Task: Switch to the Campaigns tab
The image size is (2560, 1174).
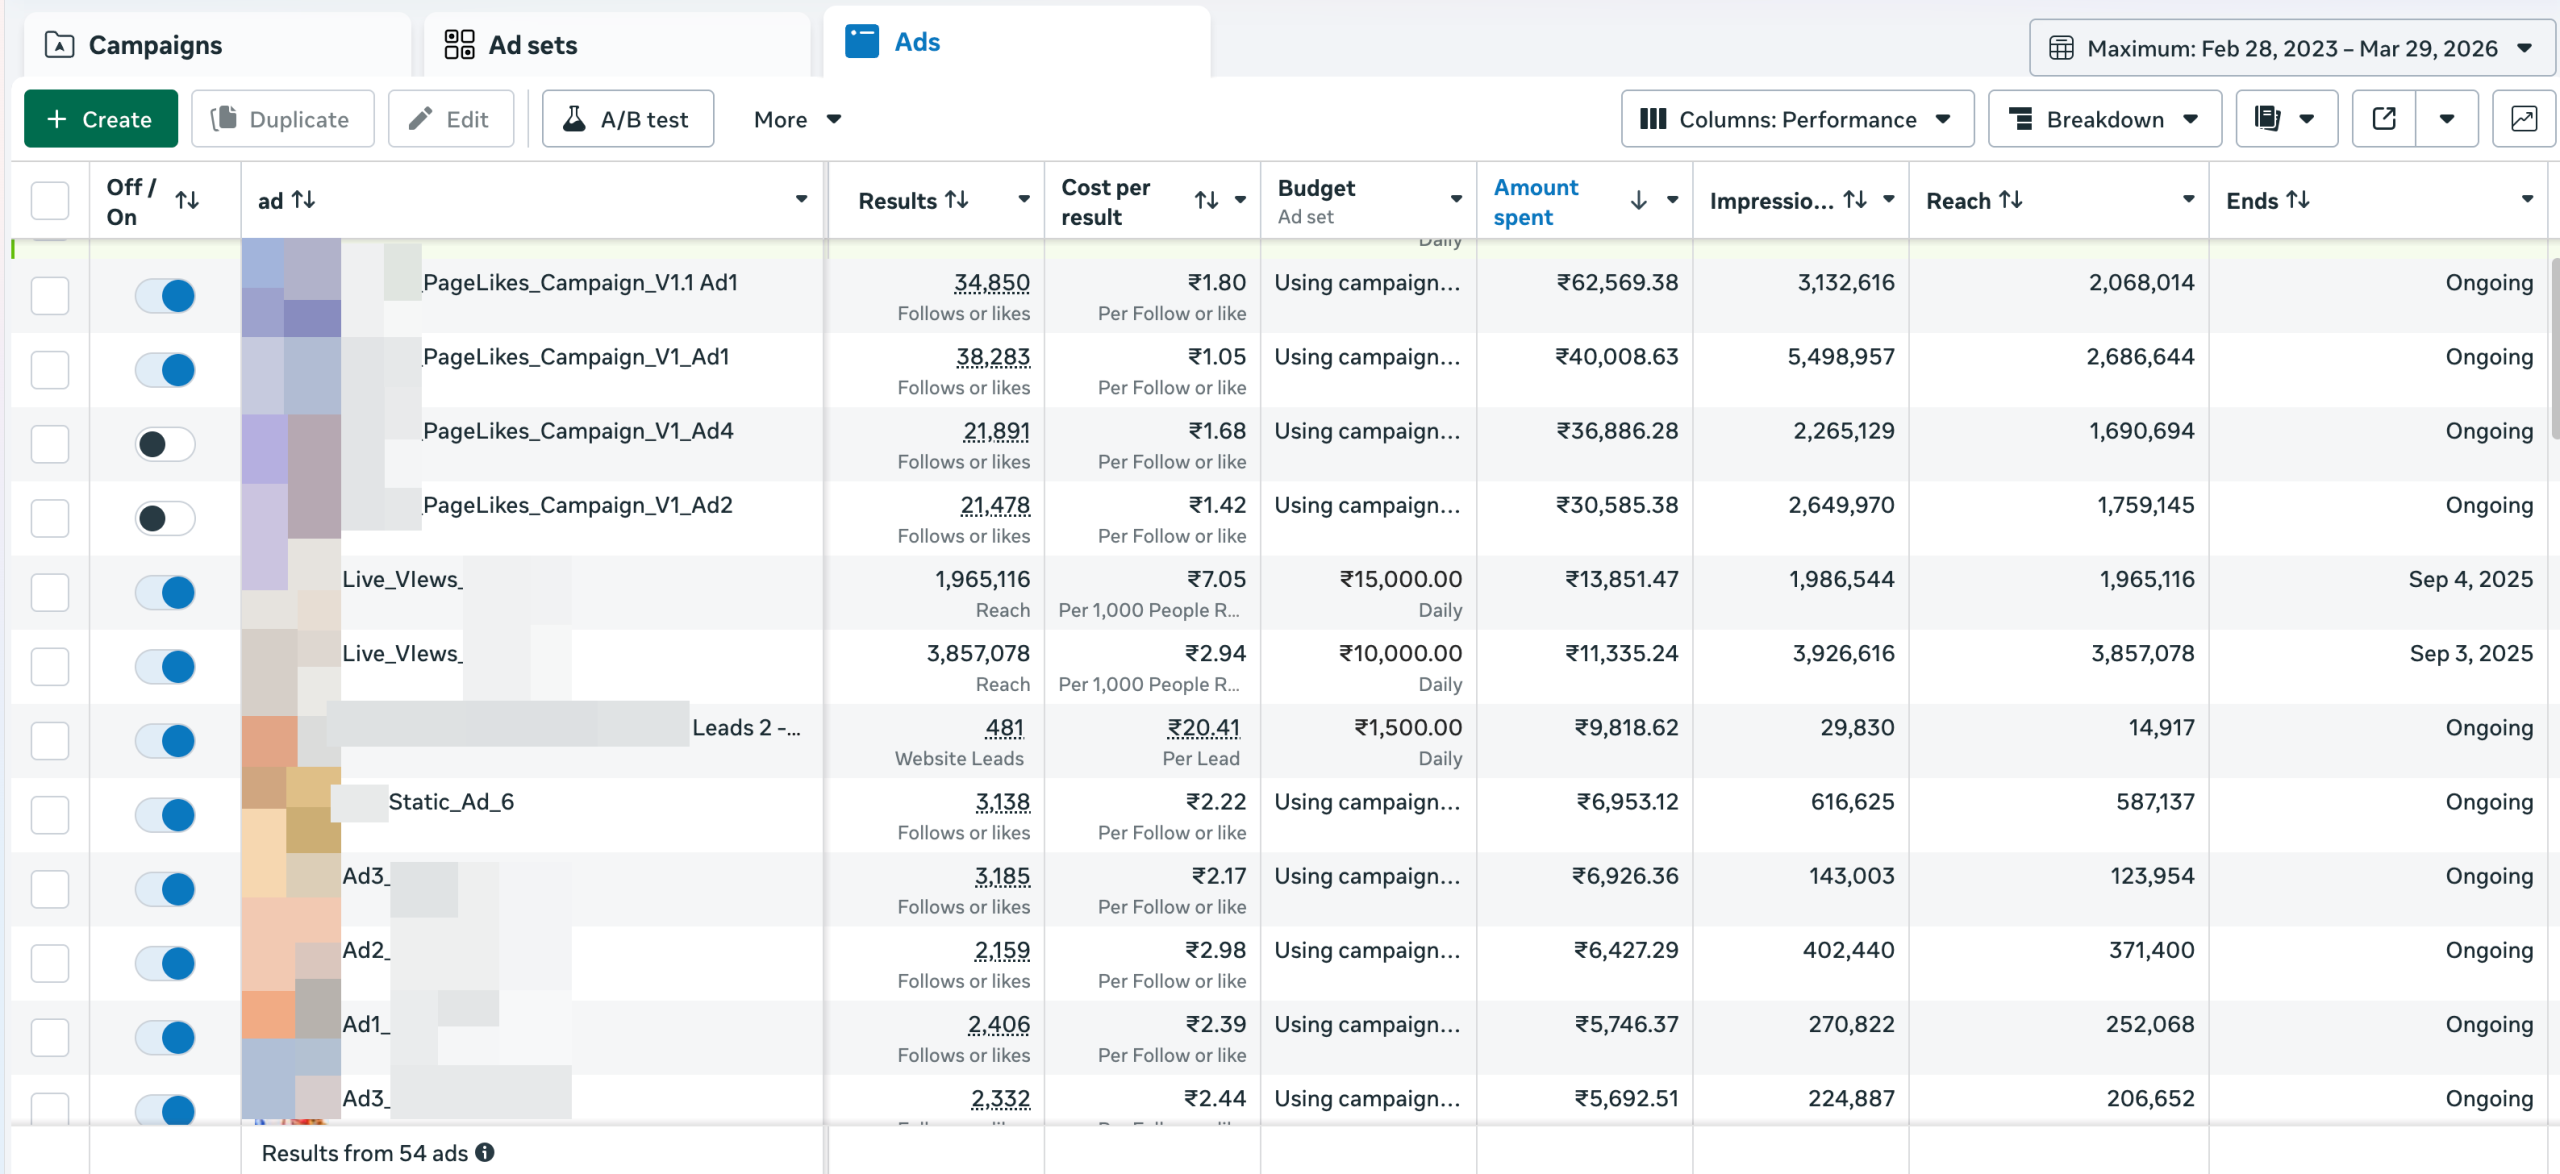Action: tap(155, 44)
